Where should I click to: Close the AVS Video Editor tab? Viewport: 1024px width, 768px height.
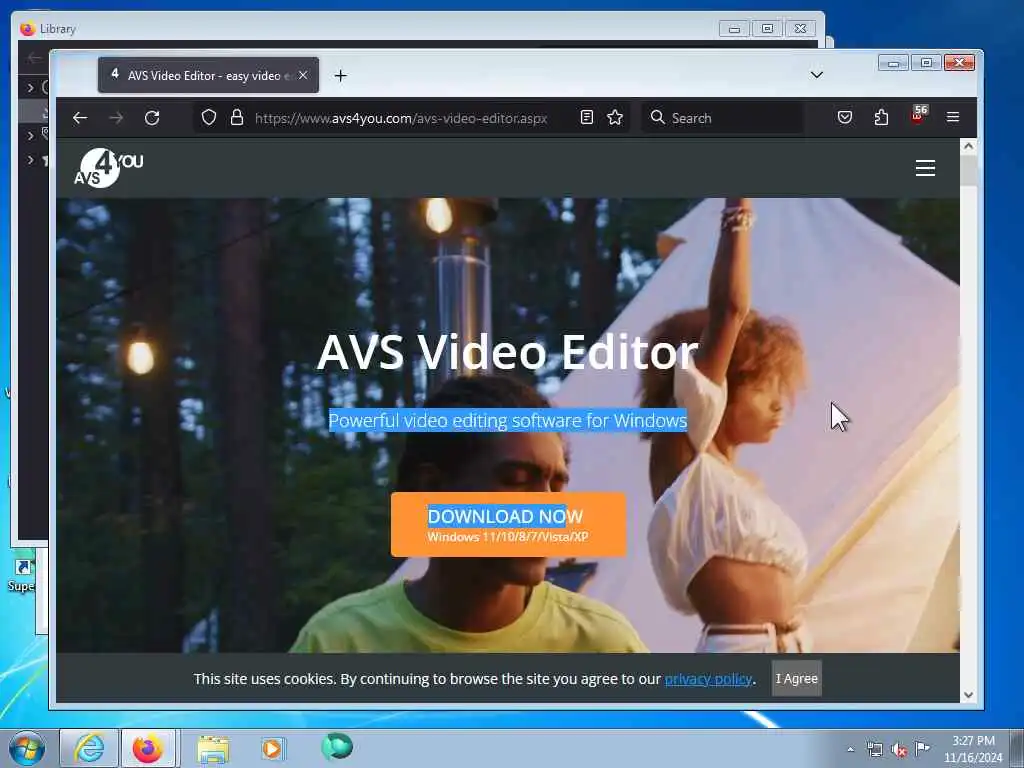[303, 76]
